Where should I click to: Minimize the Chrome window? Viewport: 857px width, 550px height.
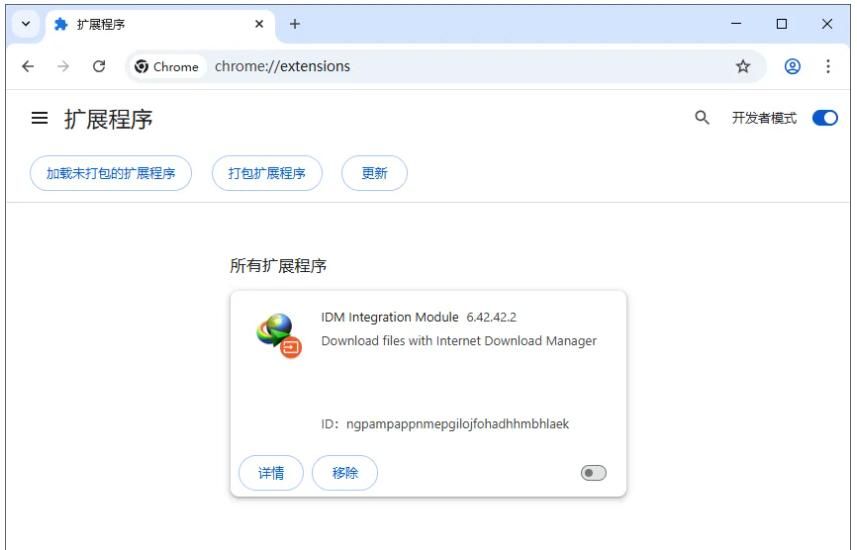coord(736,24)
